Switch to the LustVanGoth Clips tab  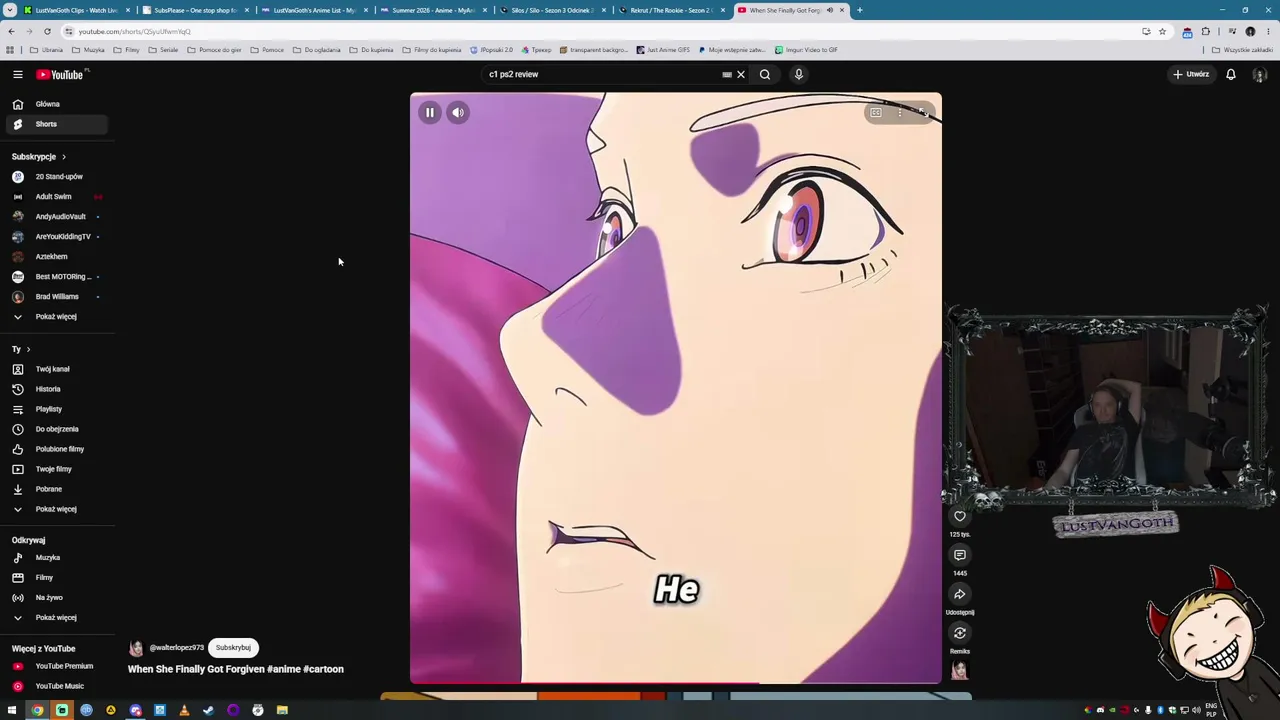click(76, 10)
